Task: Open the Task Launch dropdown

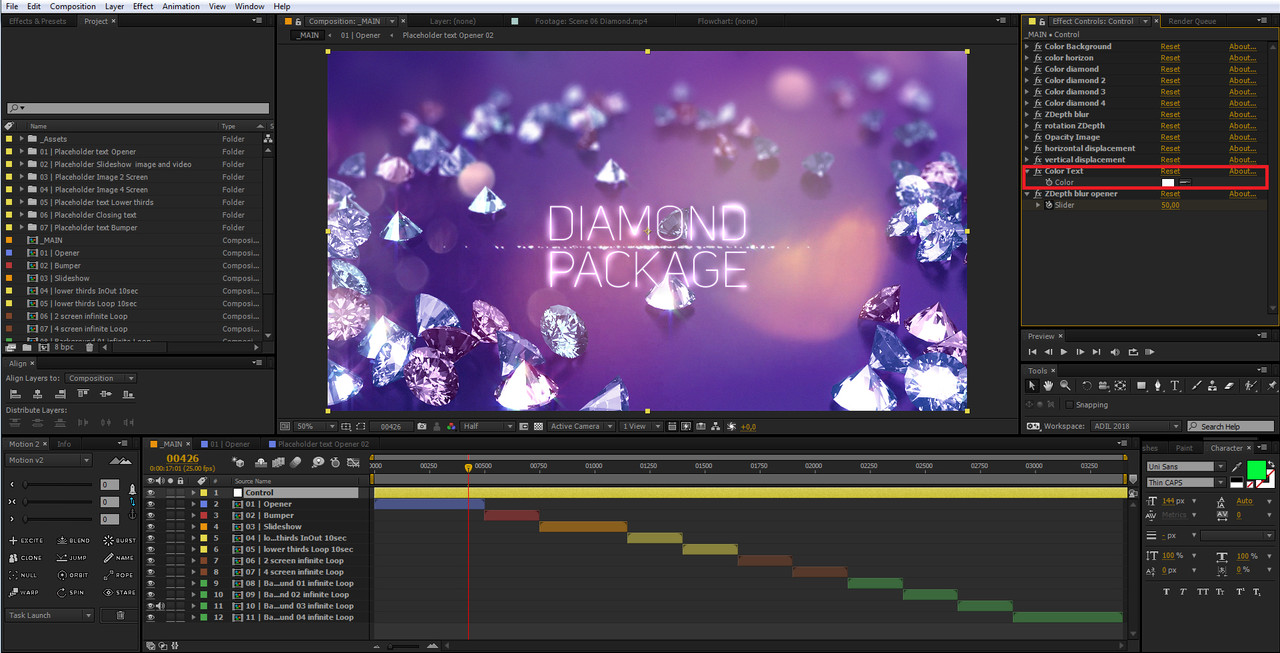Action: coord(50,615)
